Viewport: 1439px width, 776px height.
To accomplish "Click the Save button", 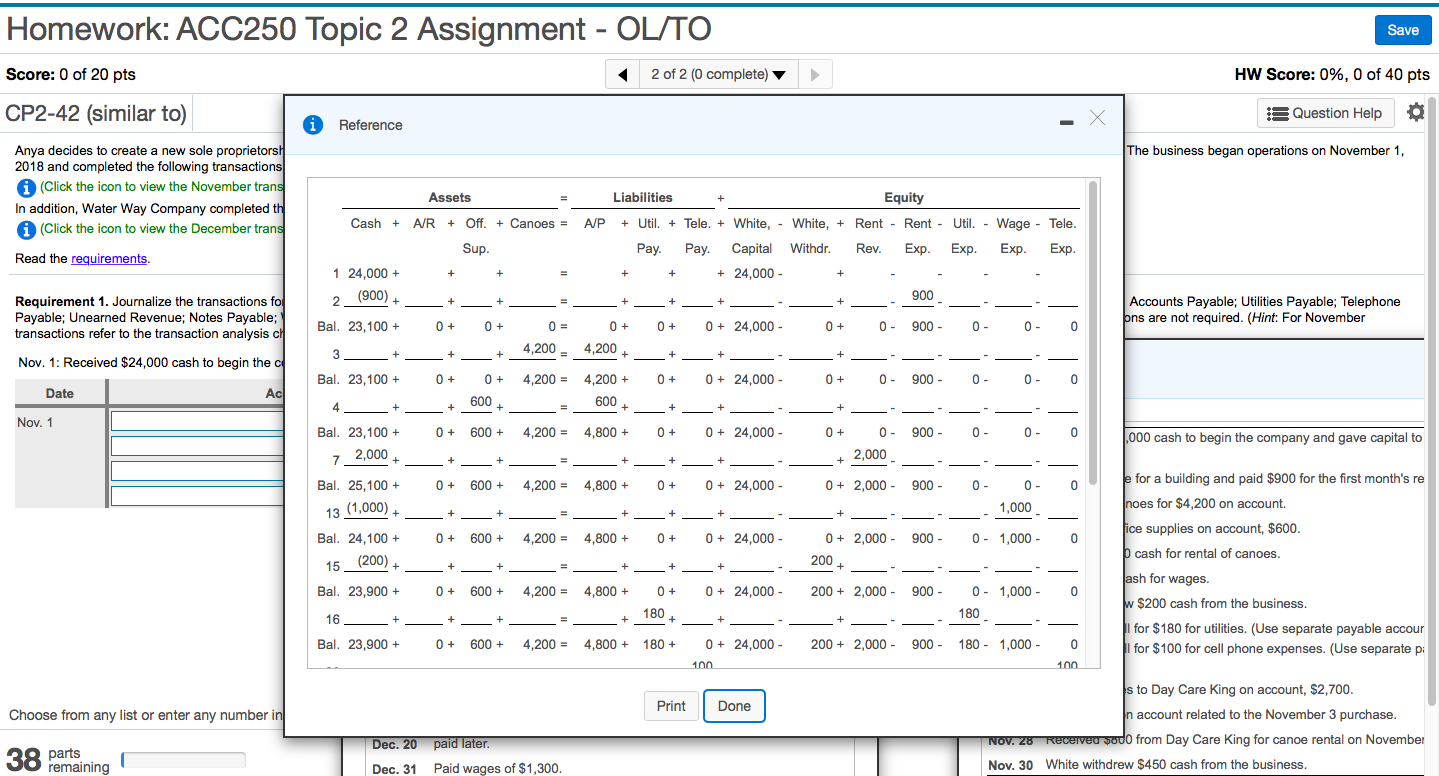I will (1402, 30).
